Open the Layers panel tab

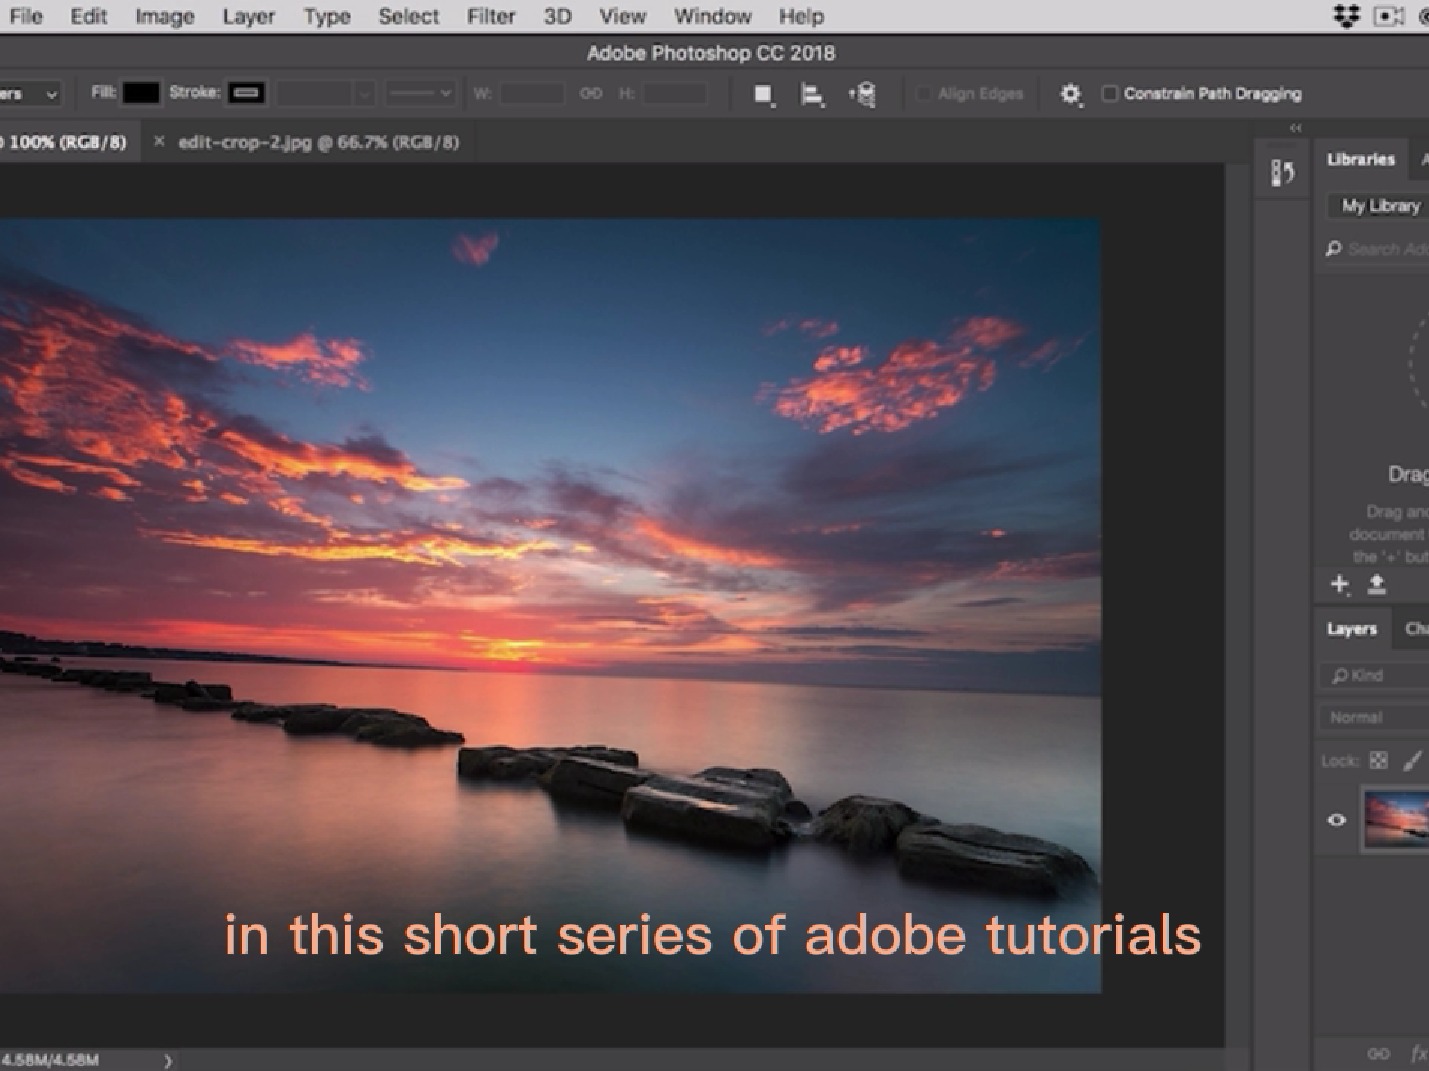(x=1351, y=629)
